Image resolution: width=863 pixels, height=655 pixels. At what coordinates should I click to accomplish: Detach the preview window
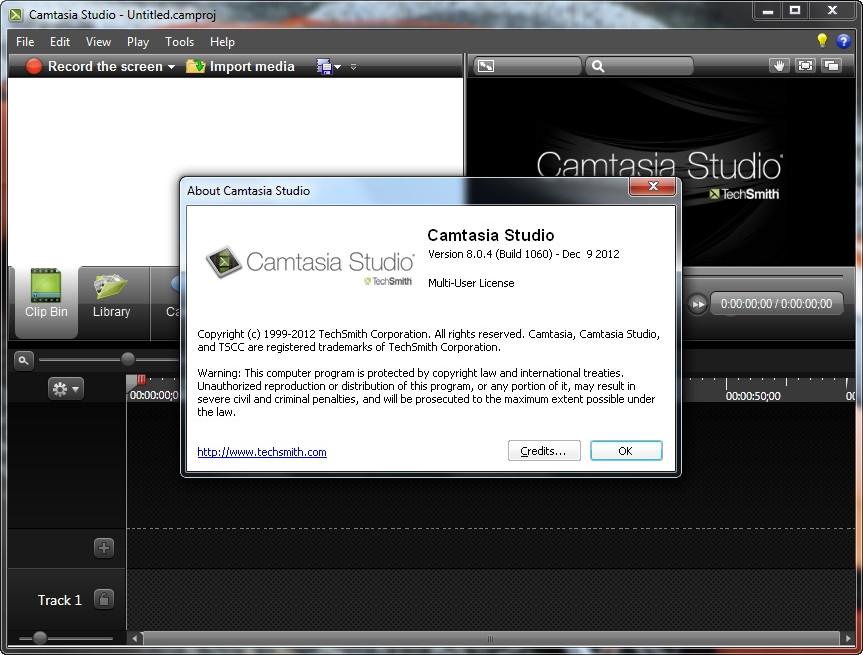830,66
